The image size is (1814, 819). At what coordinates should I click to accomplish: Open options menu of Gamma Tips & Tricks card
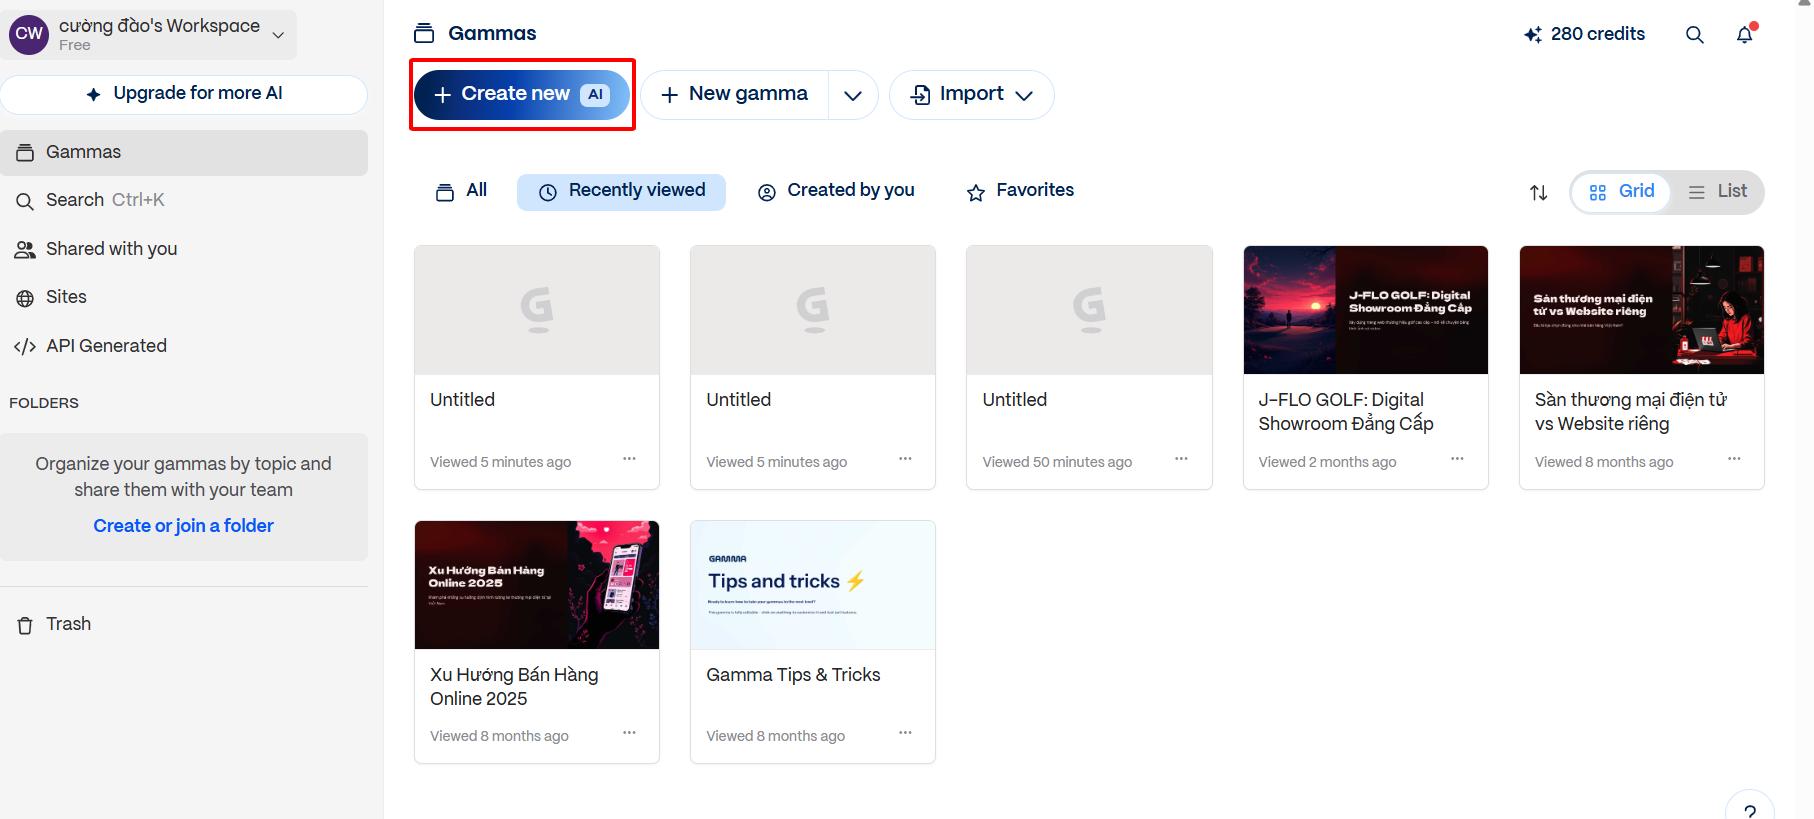905,733
